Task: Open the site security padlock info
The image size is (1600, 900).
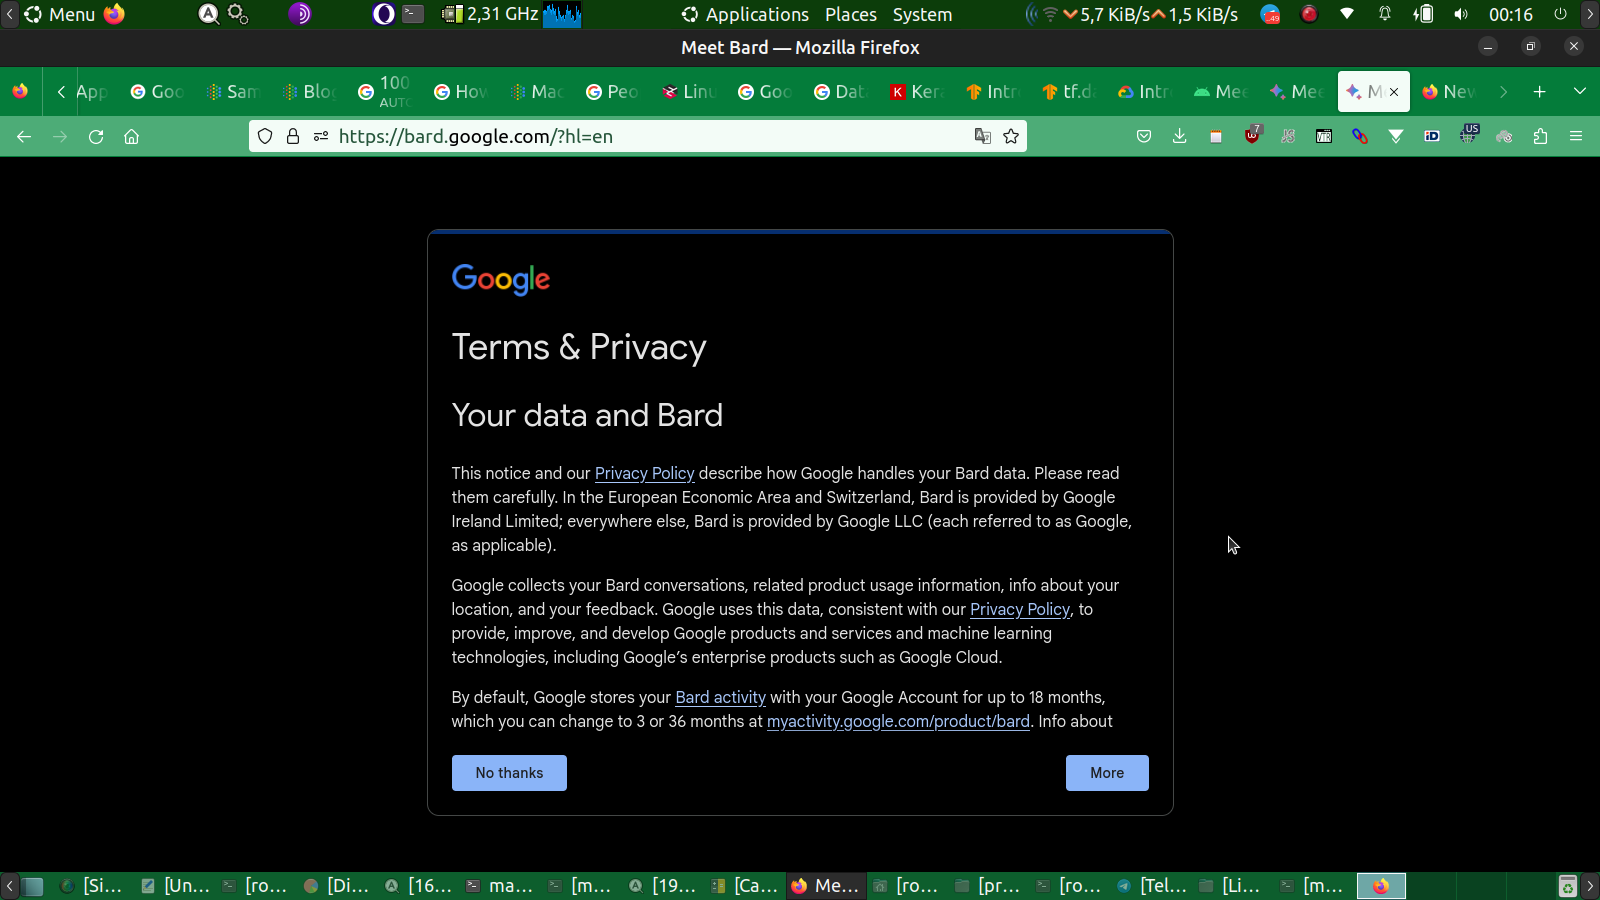Action: (293, 137)
